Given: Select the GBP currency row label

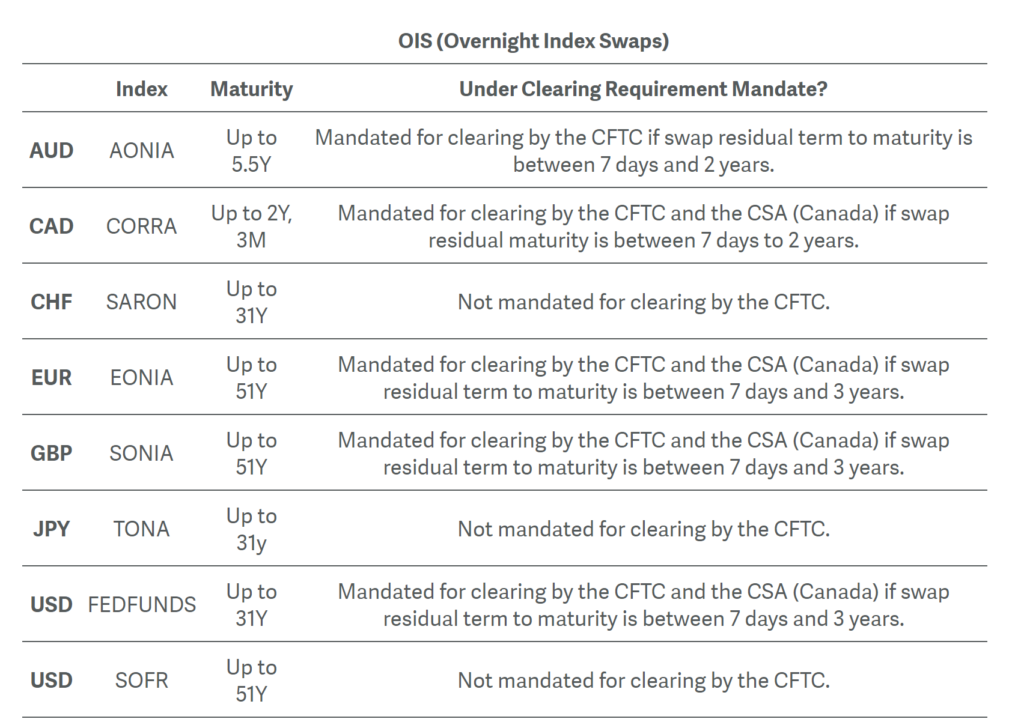Looking at the screenshot, I should (x=52, y=453).
